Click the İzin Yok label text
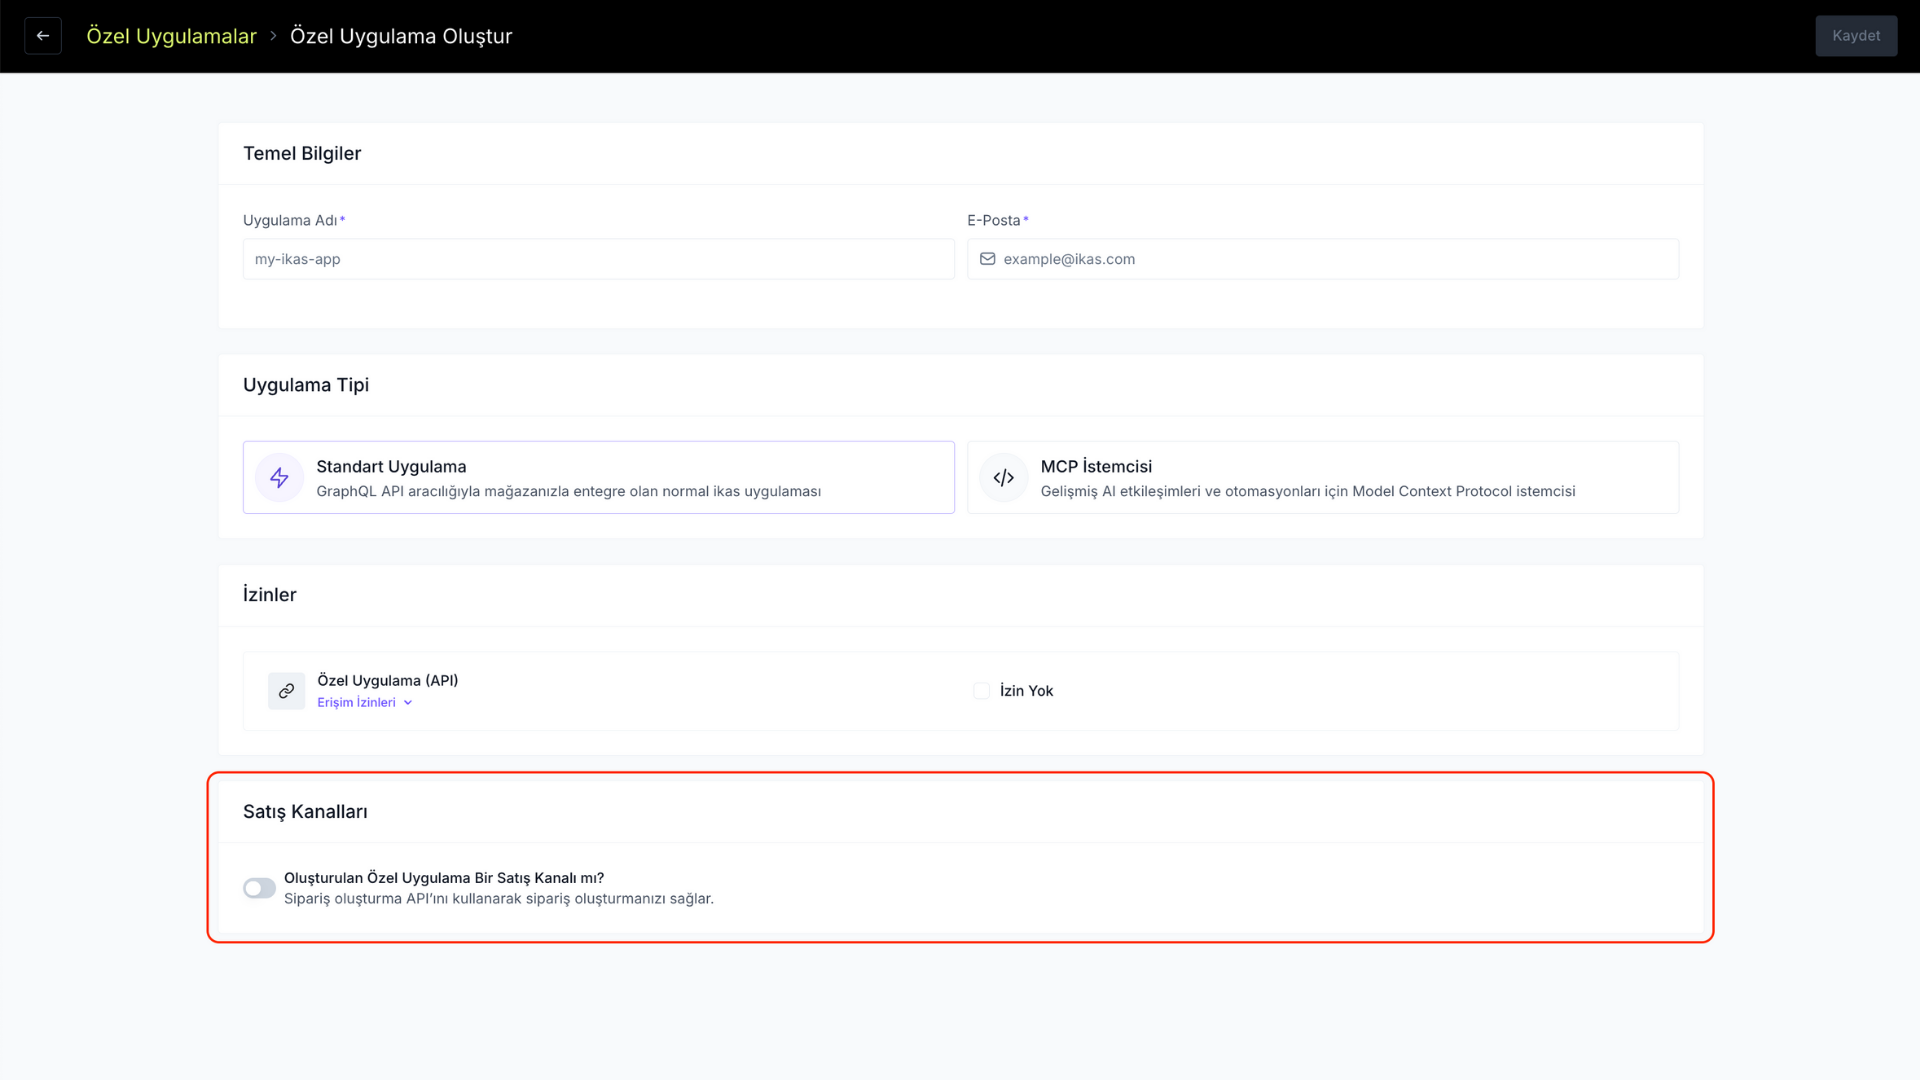This screenshot has width=1920, height=1080. click(1026, 691)
